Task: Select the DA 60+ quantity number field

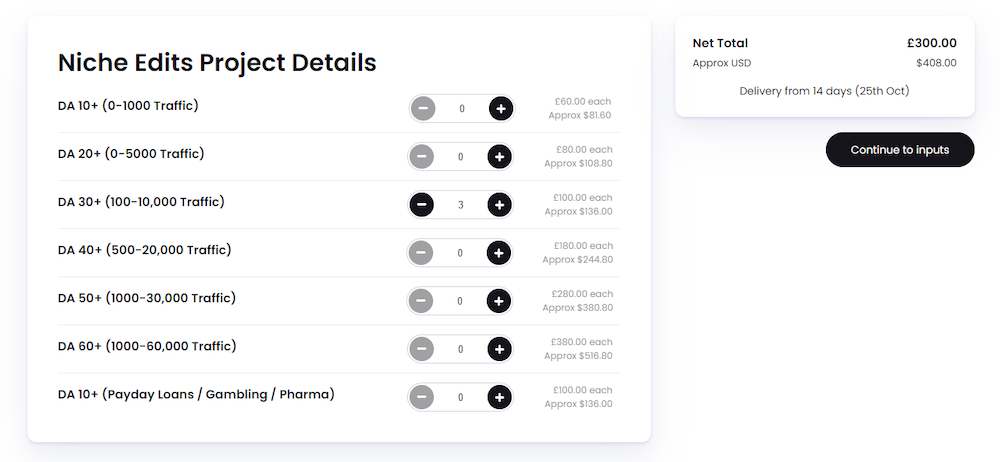Action: click(460, 349)
